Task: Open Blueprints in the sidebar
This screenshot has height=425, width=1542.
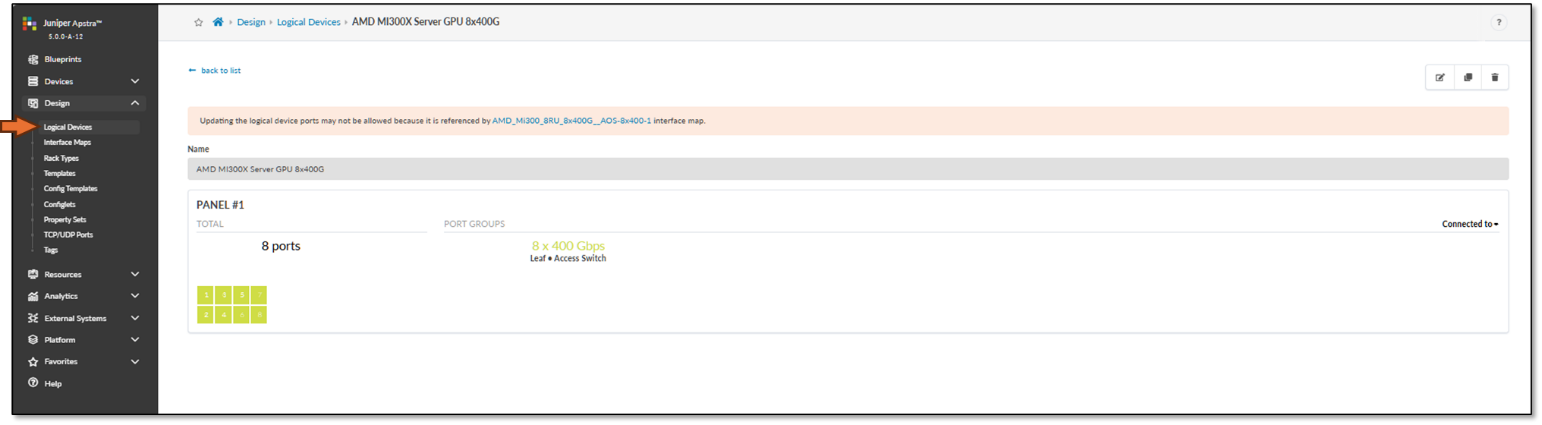Action: click(x=62, y=59)
